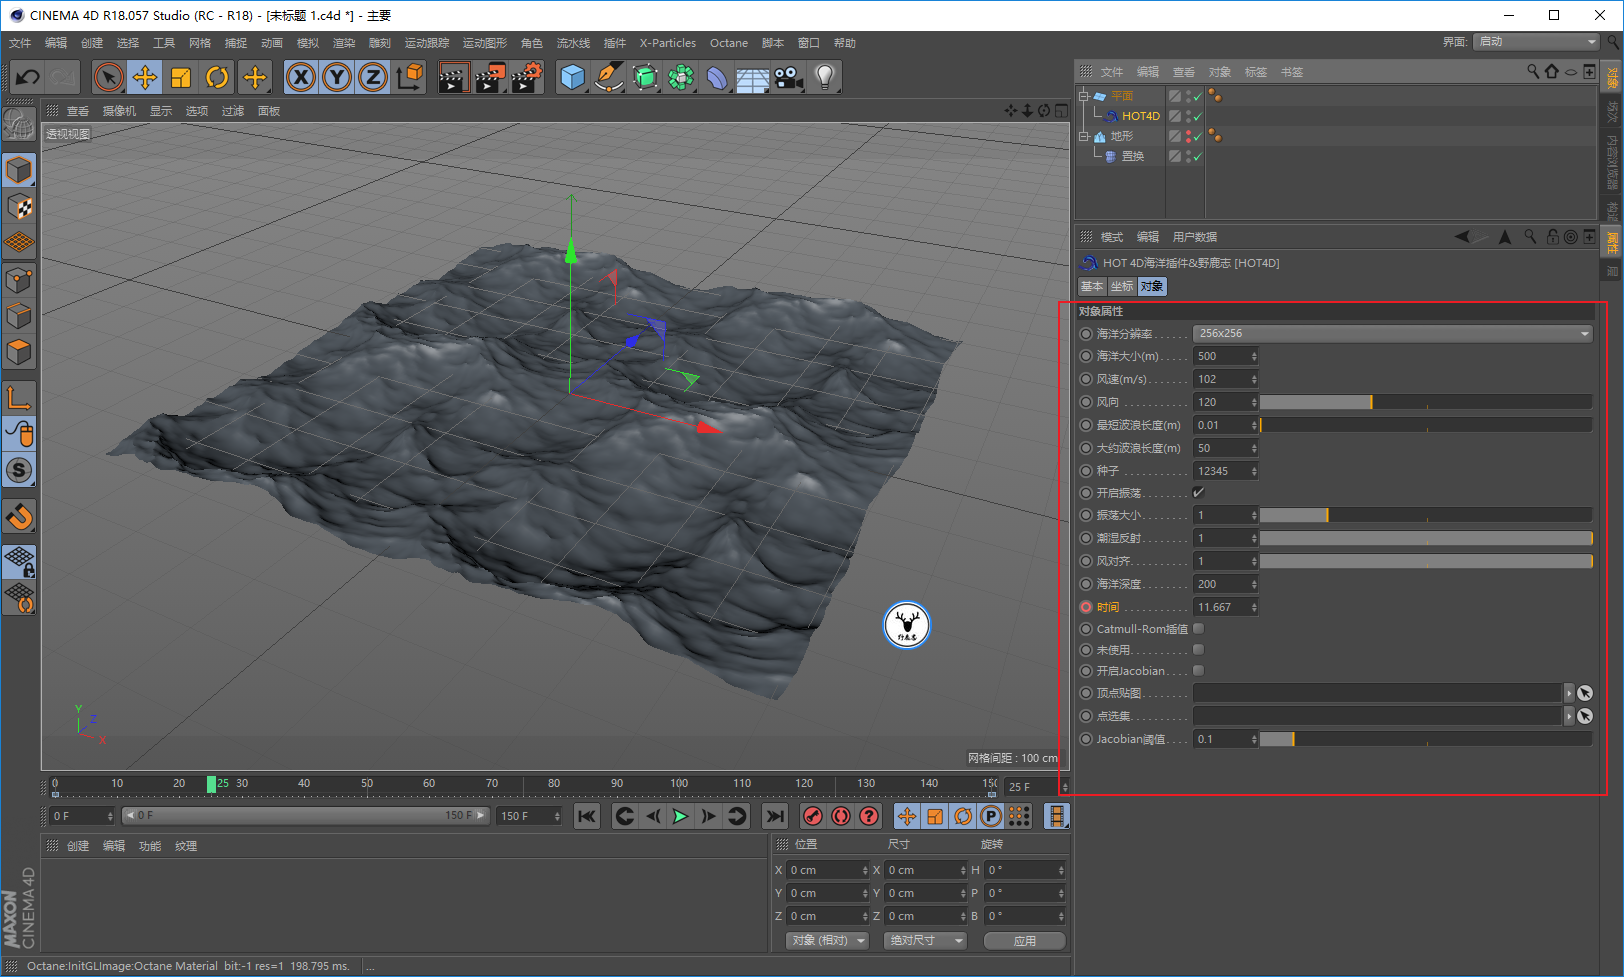Open the 绝对尺寸 size dropdown
1624x977 pixels.
[x=925, y=941]
